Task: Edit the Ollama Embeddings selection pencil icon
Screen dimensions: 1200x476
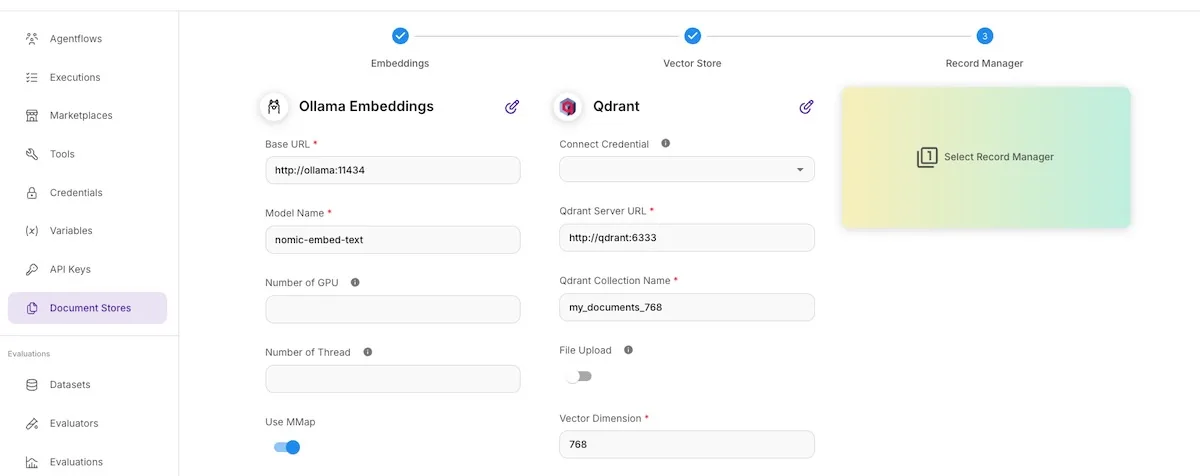Action: pyautogui.click(x=512, y=106)
